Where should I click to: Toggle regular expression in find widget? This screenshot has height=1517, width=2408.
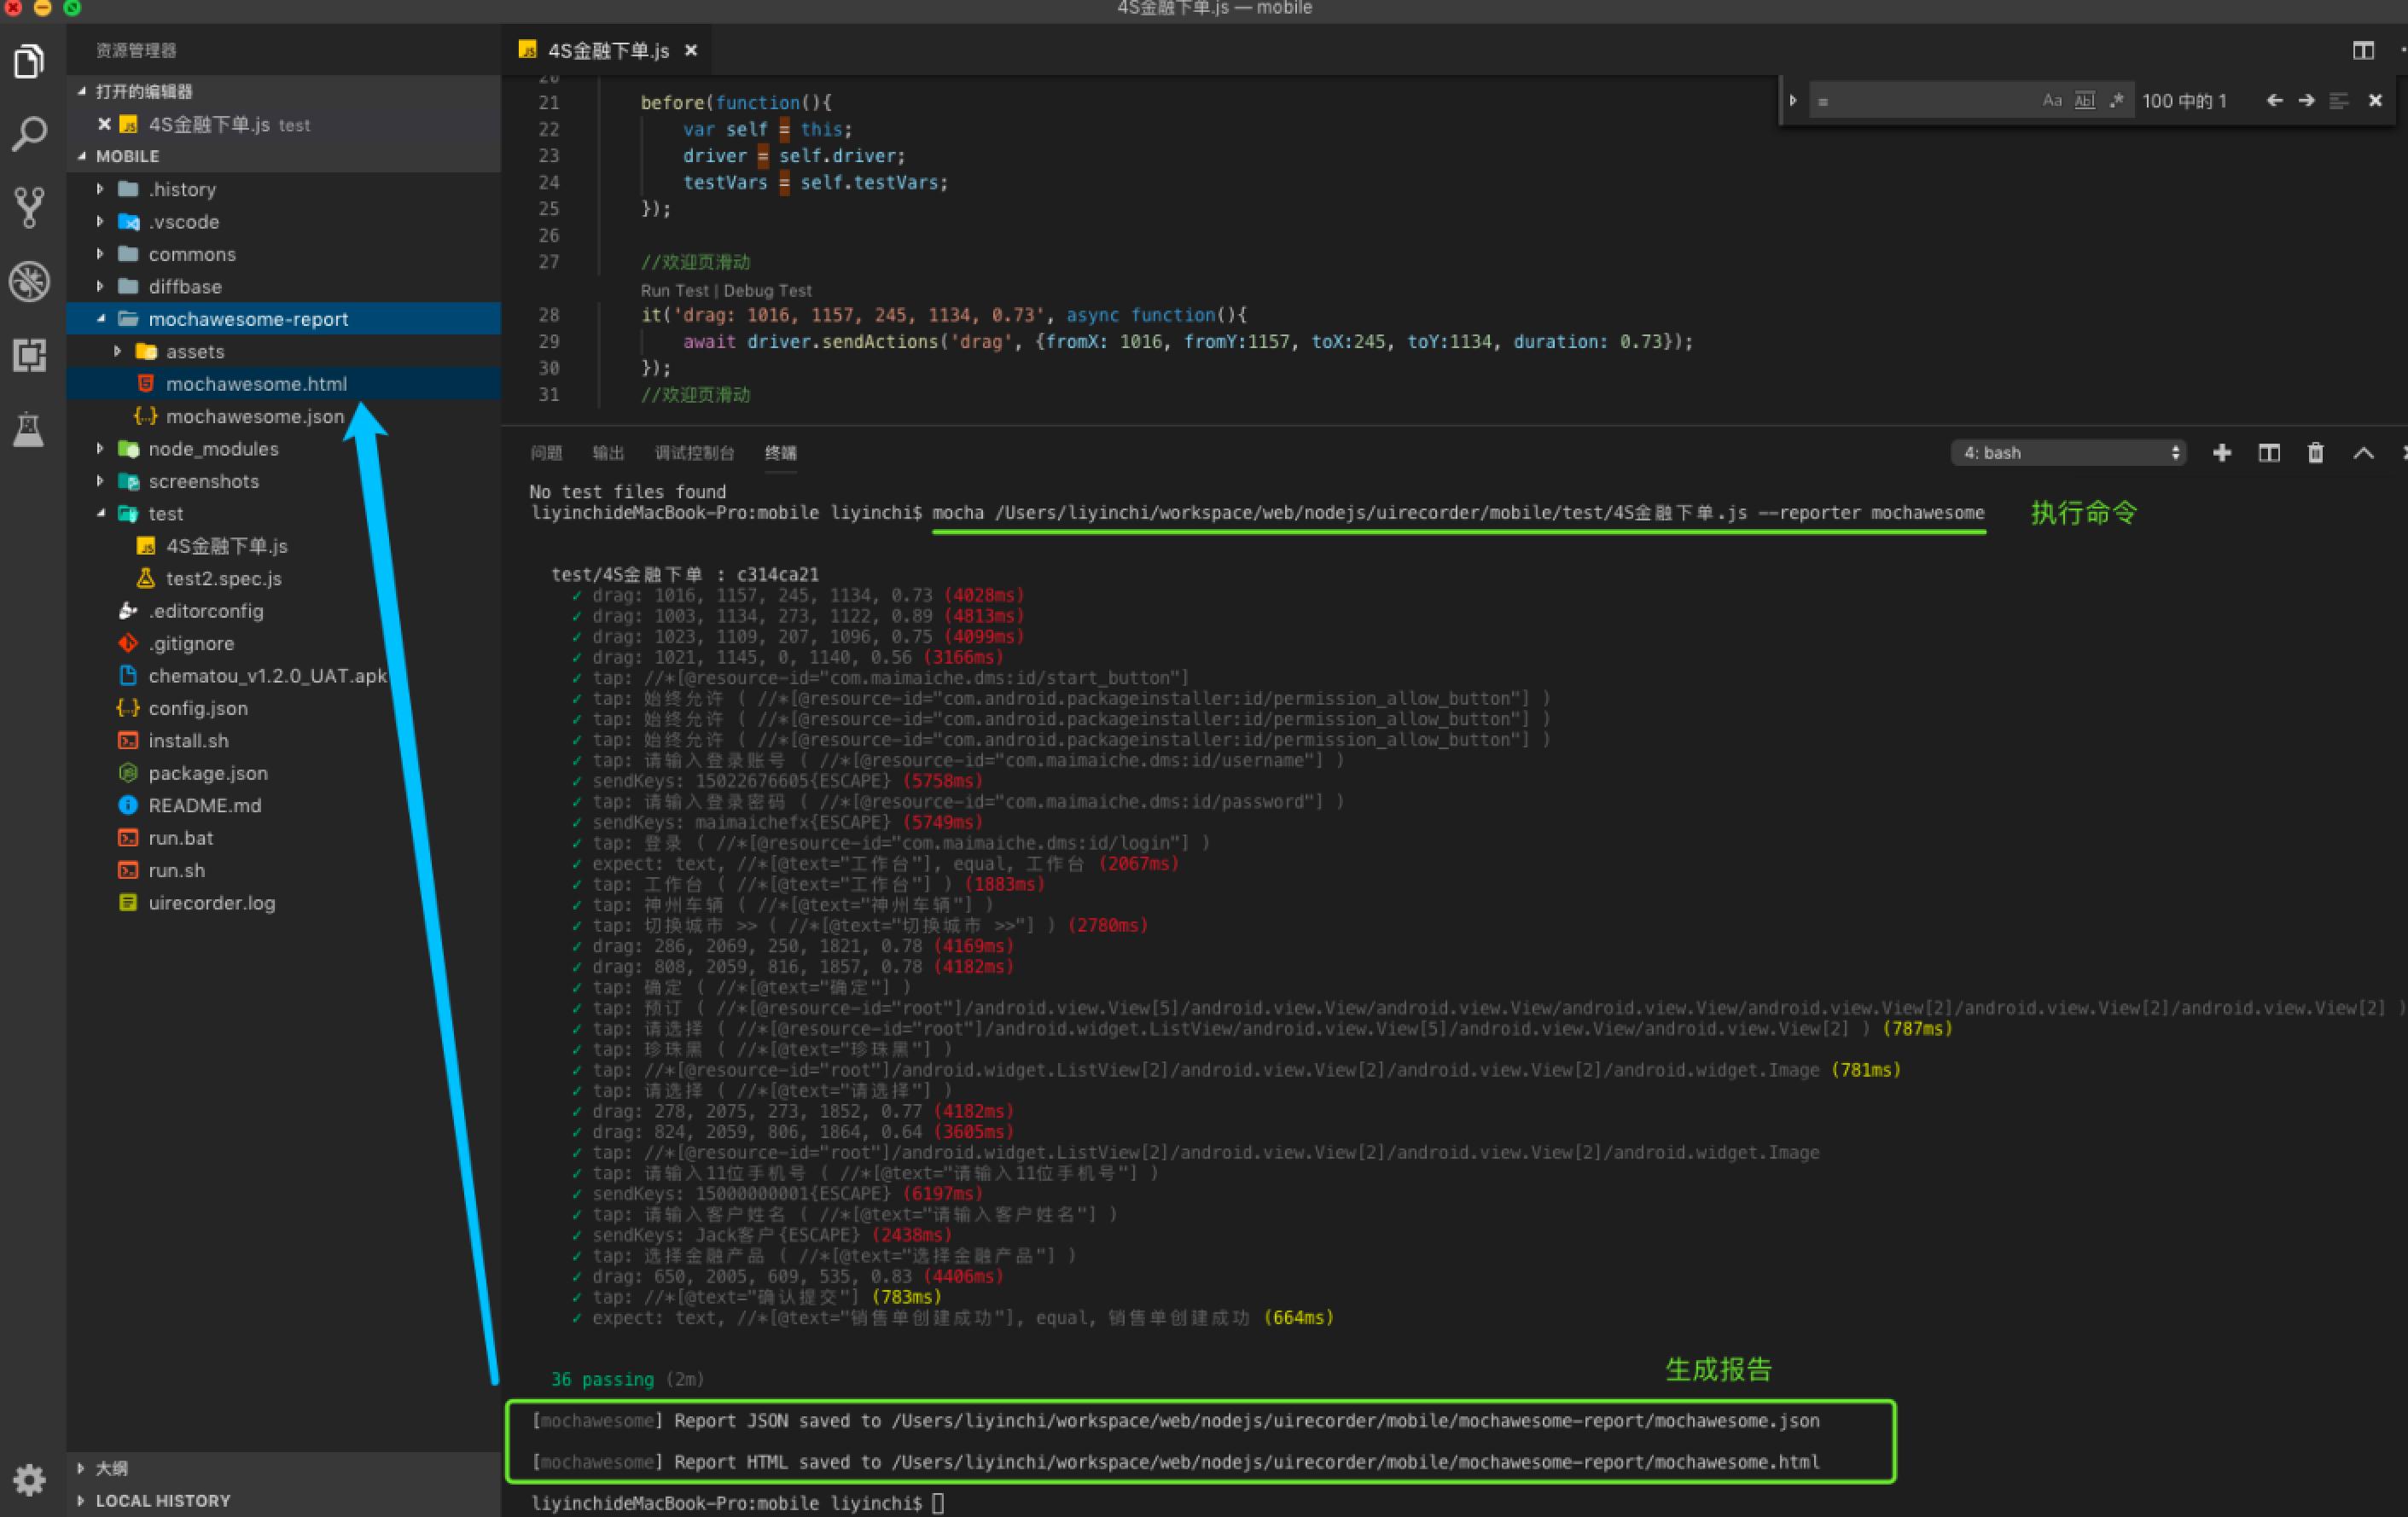[x=2116, y=101]
